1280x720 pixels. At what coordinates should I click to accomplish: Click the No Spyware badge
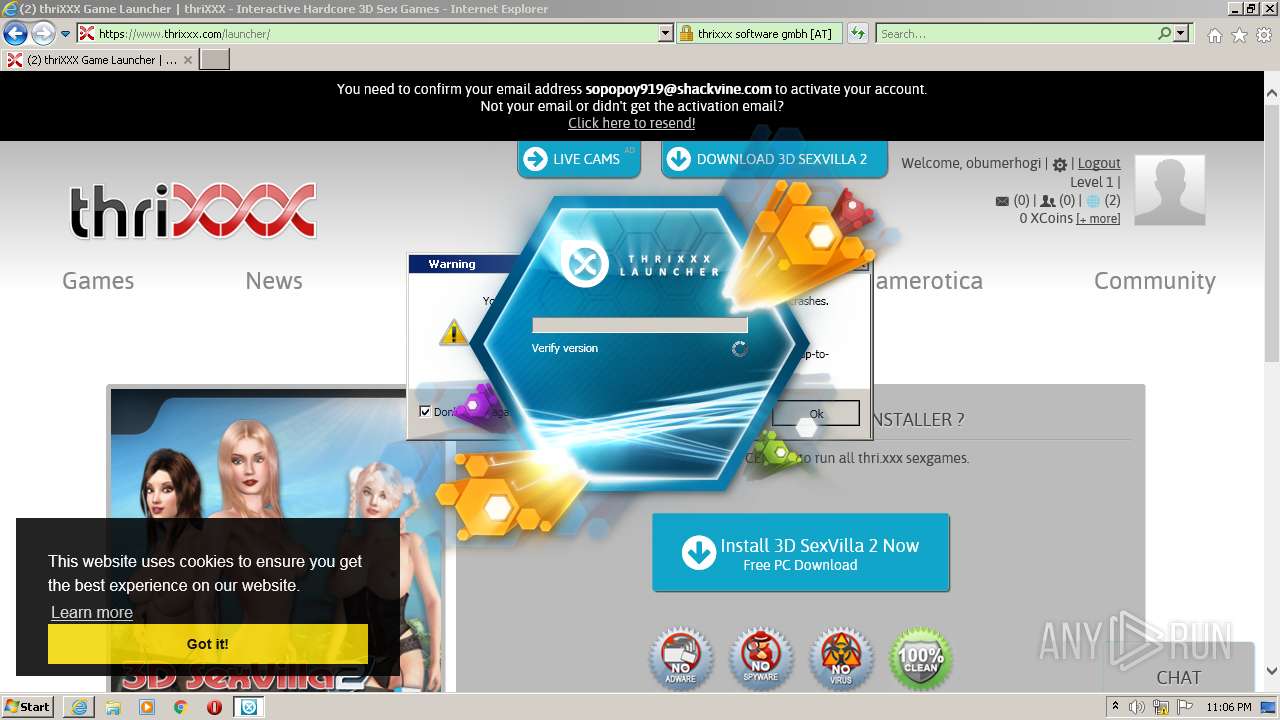click(761, 660)
